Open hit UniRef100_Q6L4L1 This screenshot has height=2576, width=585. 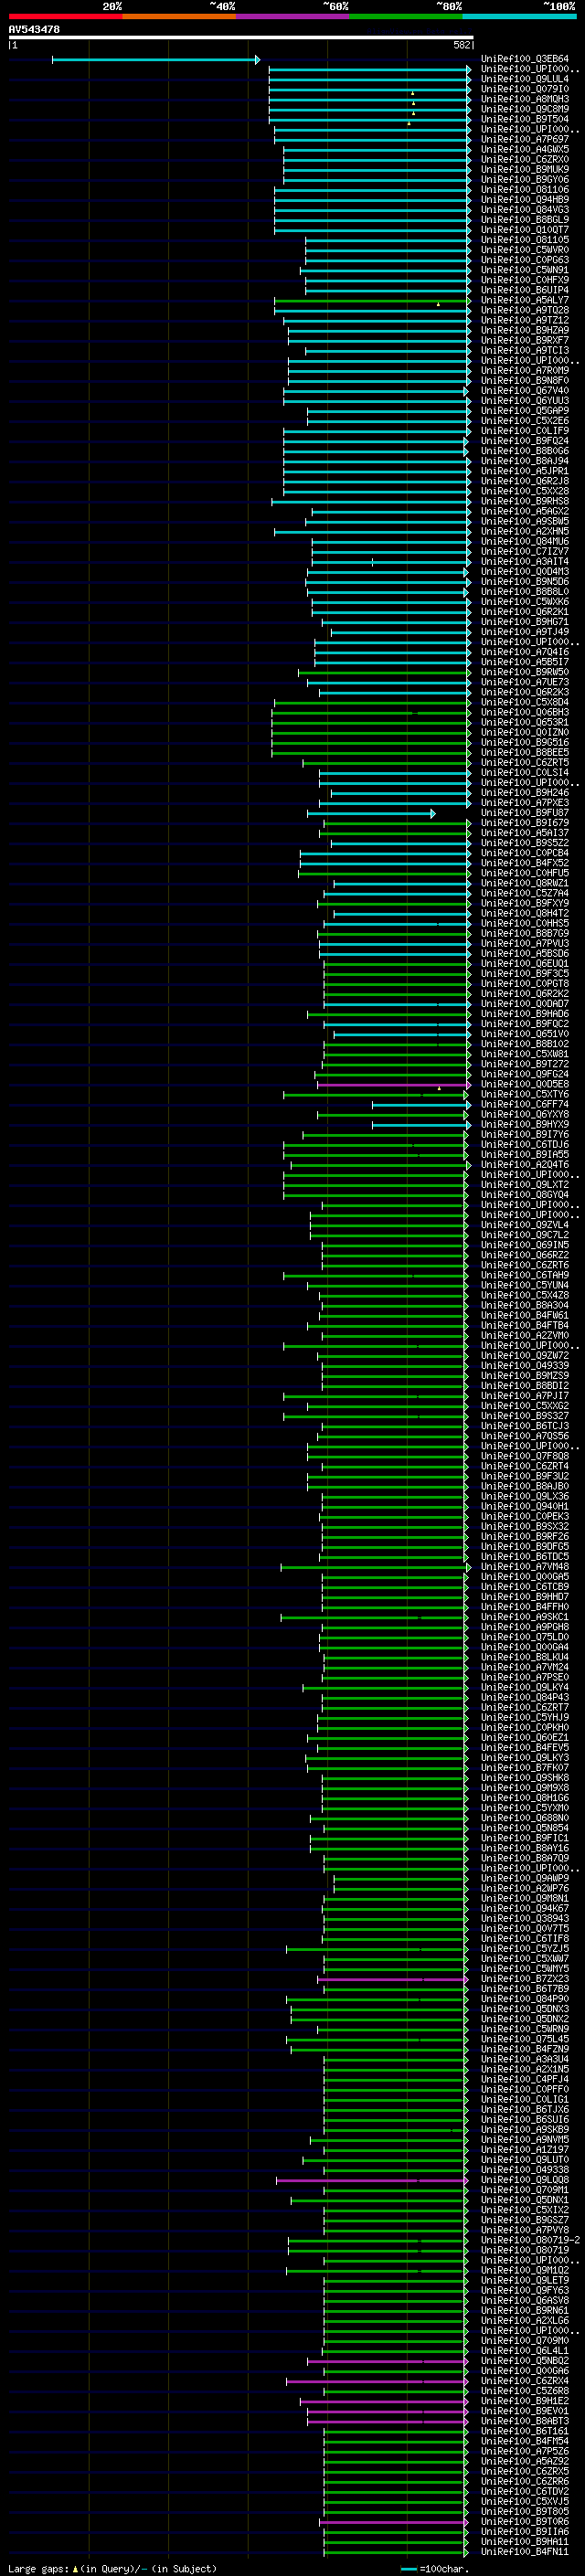pos(525,2350)
